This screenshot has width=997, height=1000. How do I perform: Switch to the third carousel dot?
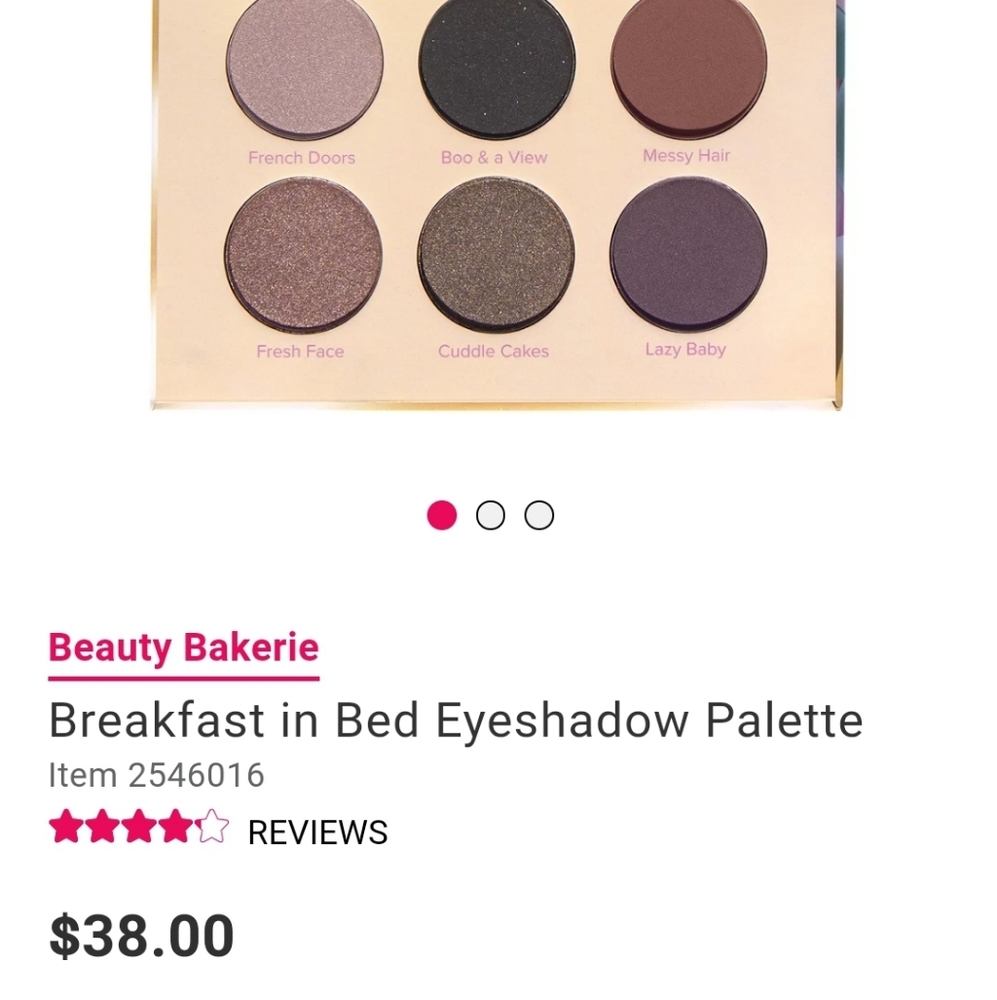(x=539, y=515)
